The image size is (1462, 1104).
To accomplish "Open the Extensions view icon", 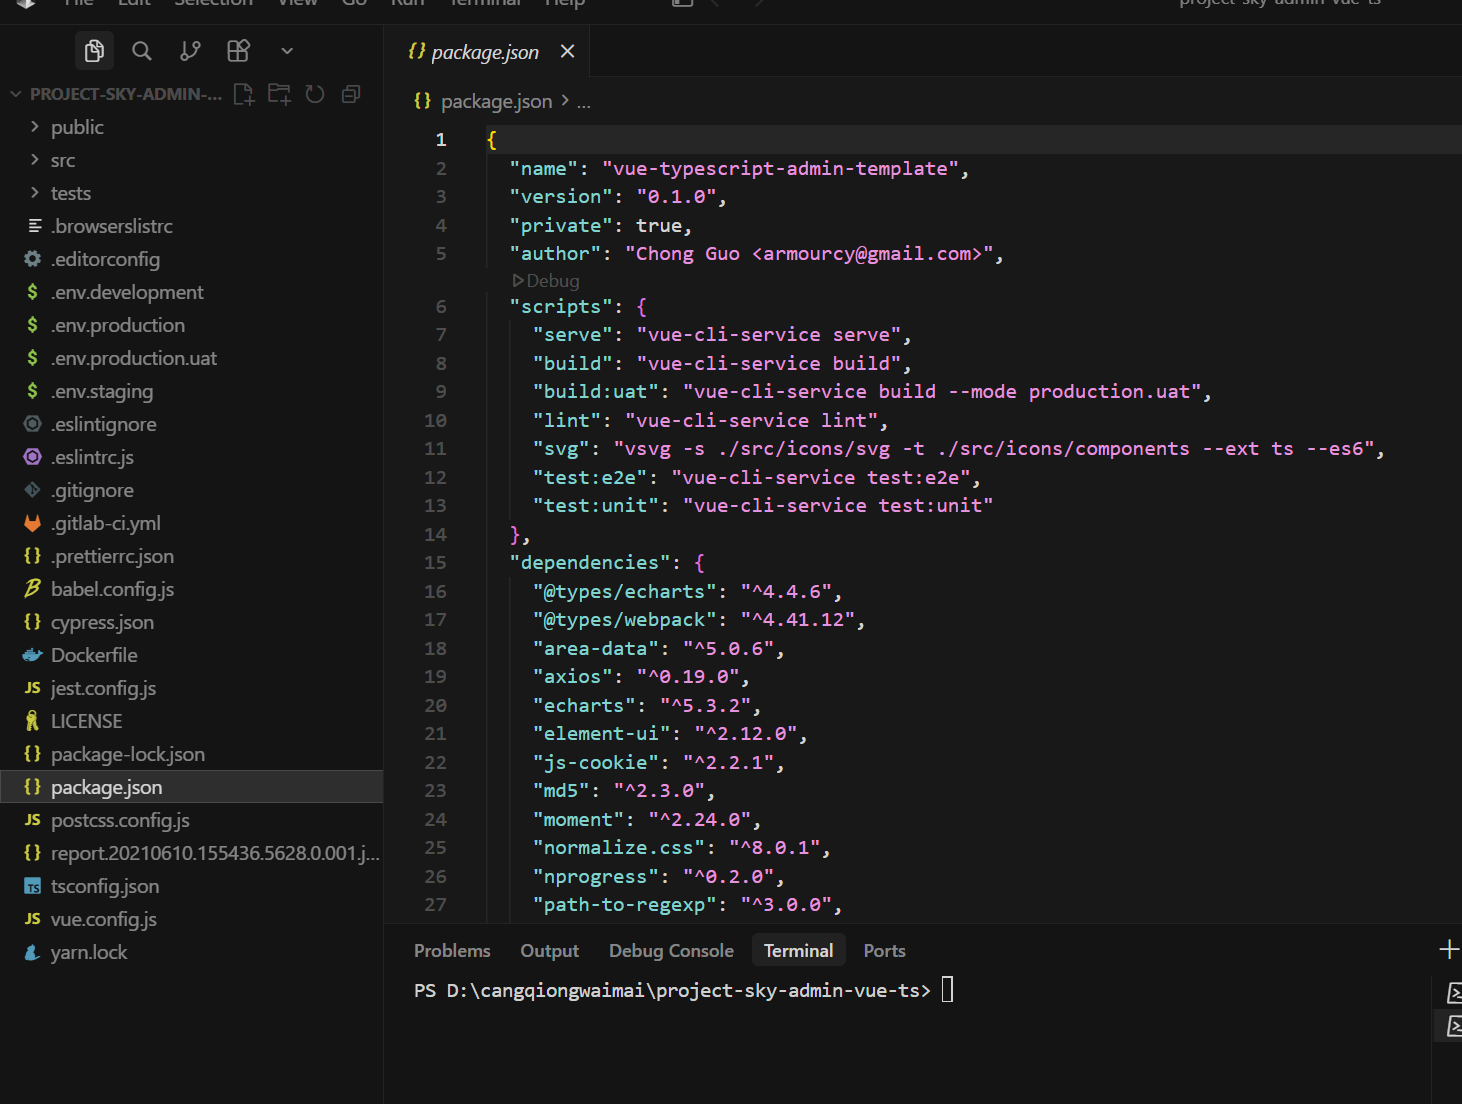I will pos(238,51).
